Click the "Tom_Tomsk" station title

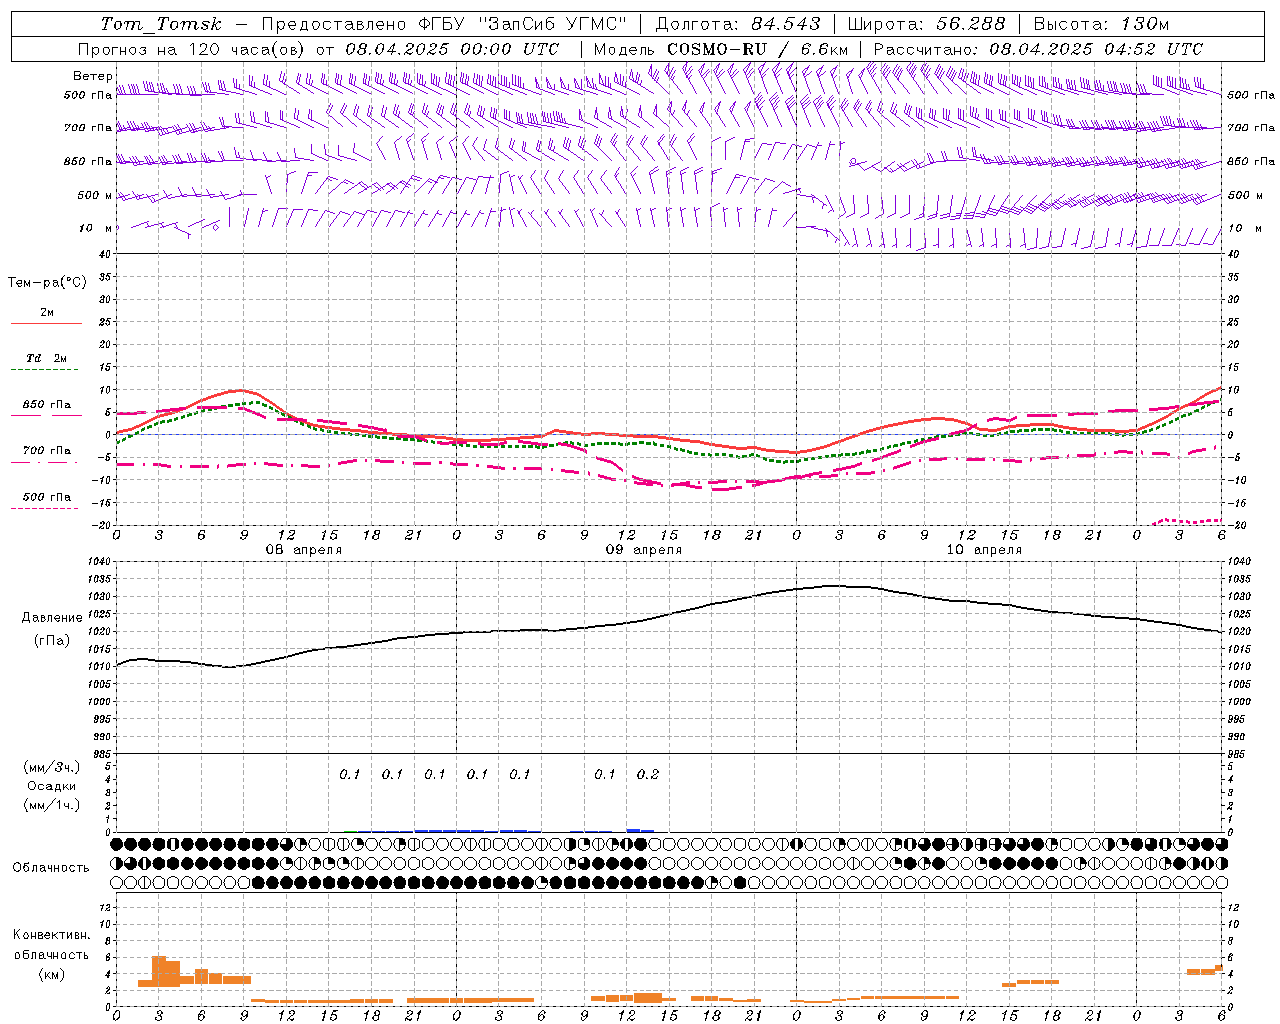161,24
